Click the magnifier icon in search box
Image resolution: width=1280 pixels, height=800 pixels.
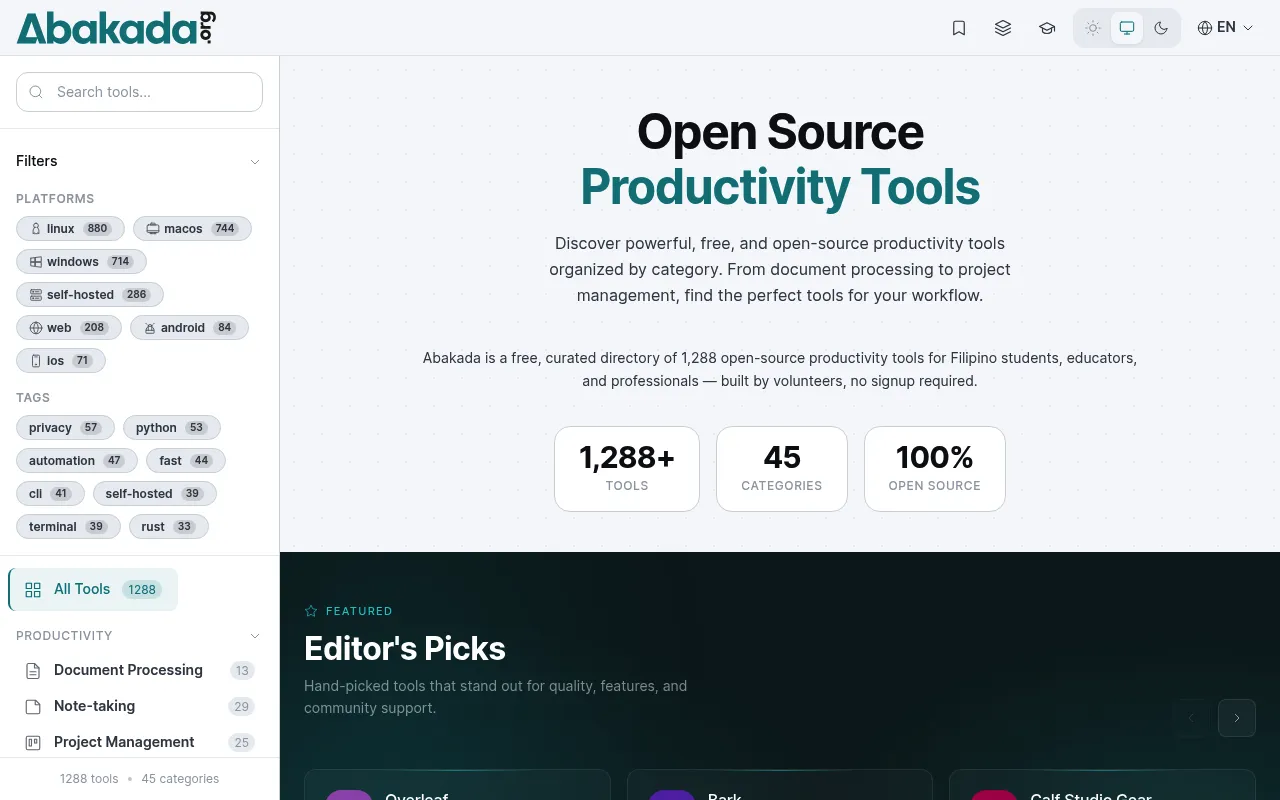[x=37, y=92]
